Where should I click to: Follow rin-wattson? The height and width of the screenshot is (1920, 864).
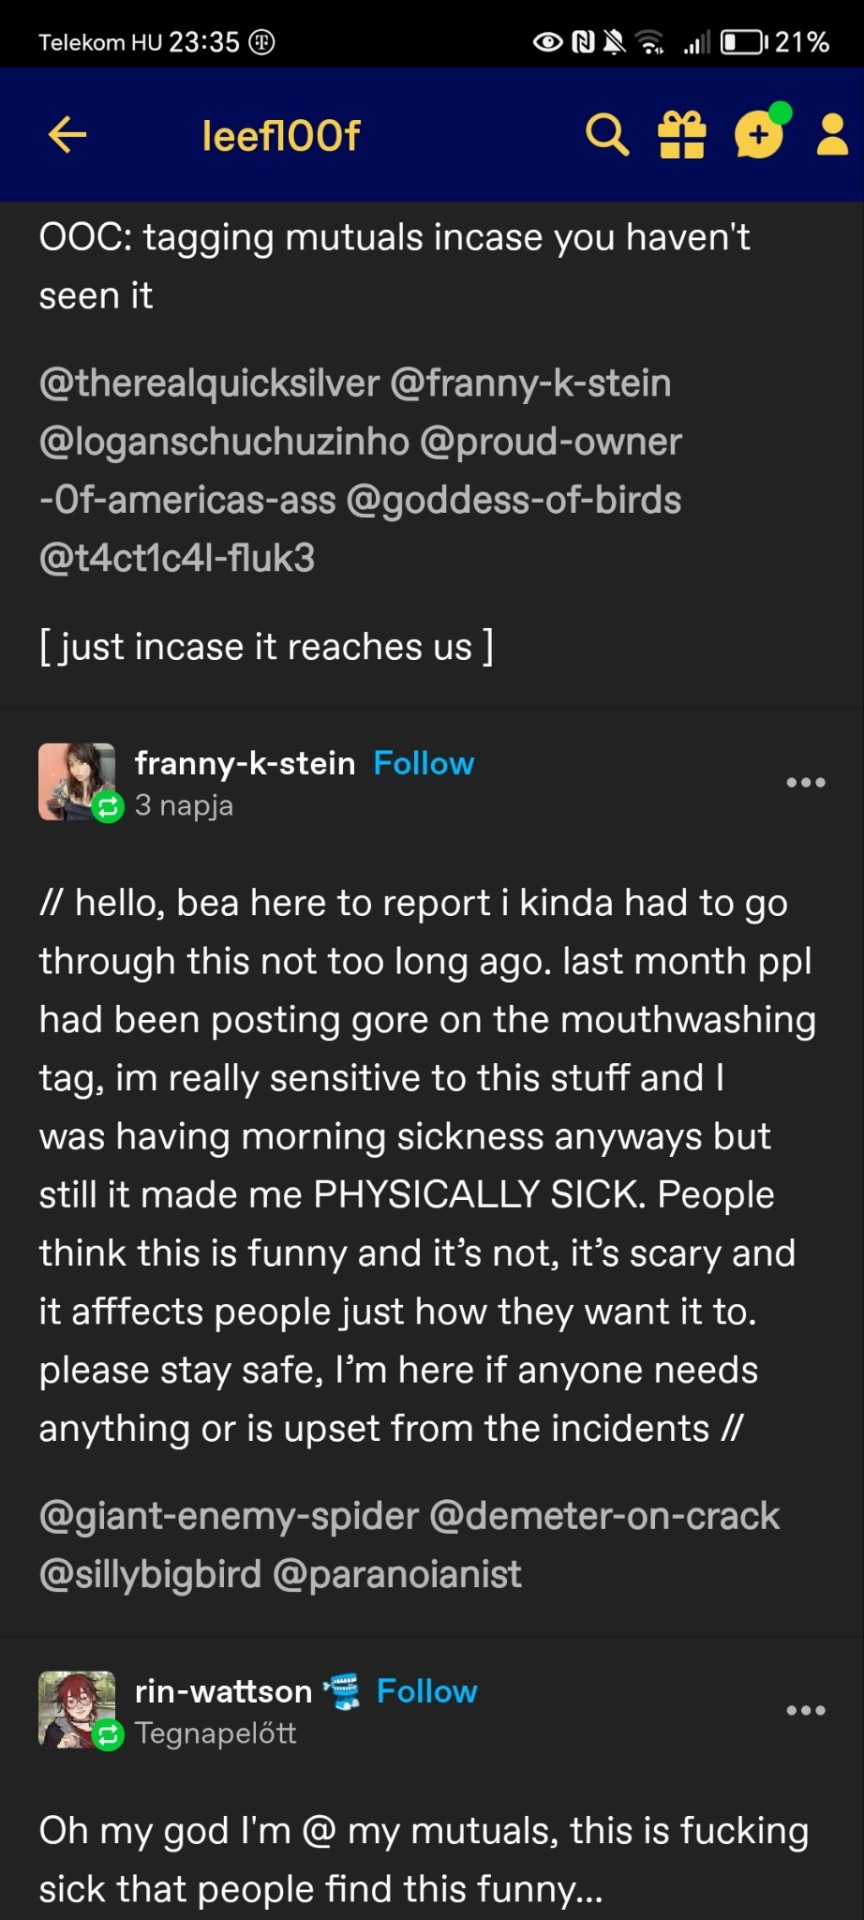426,1691
